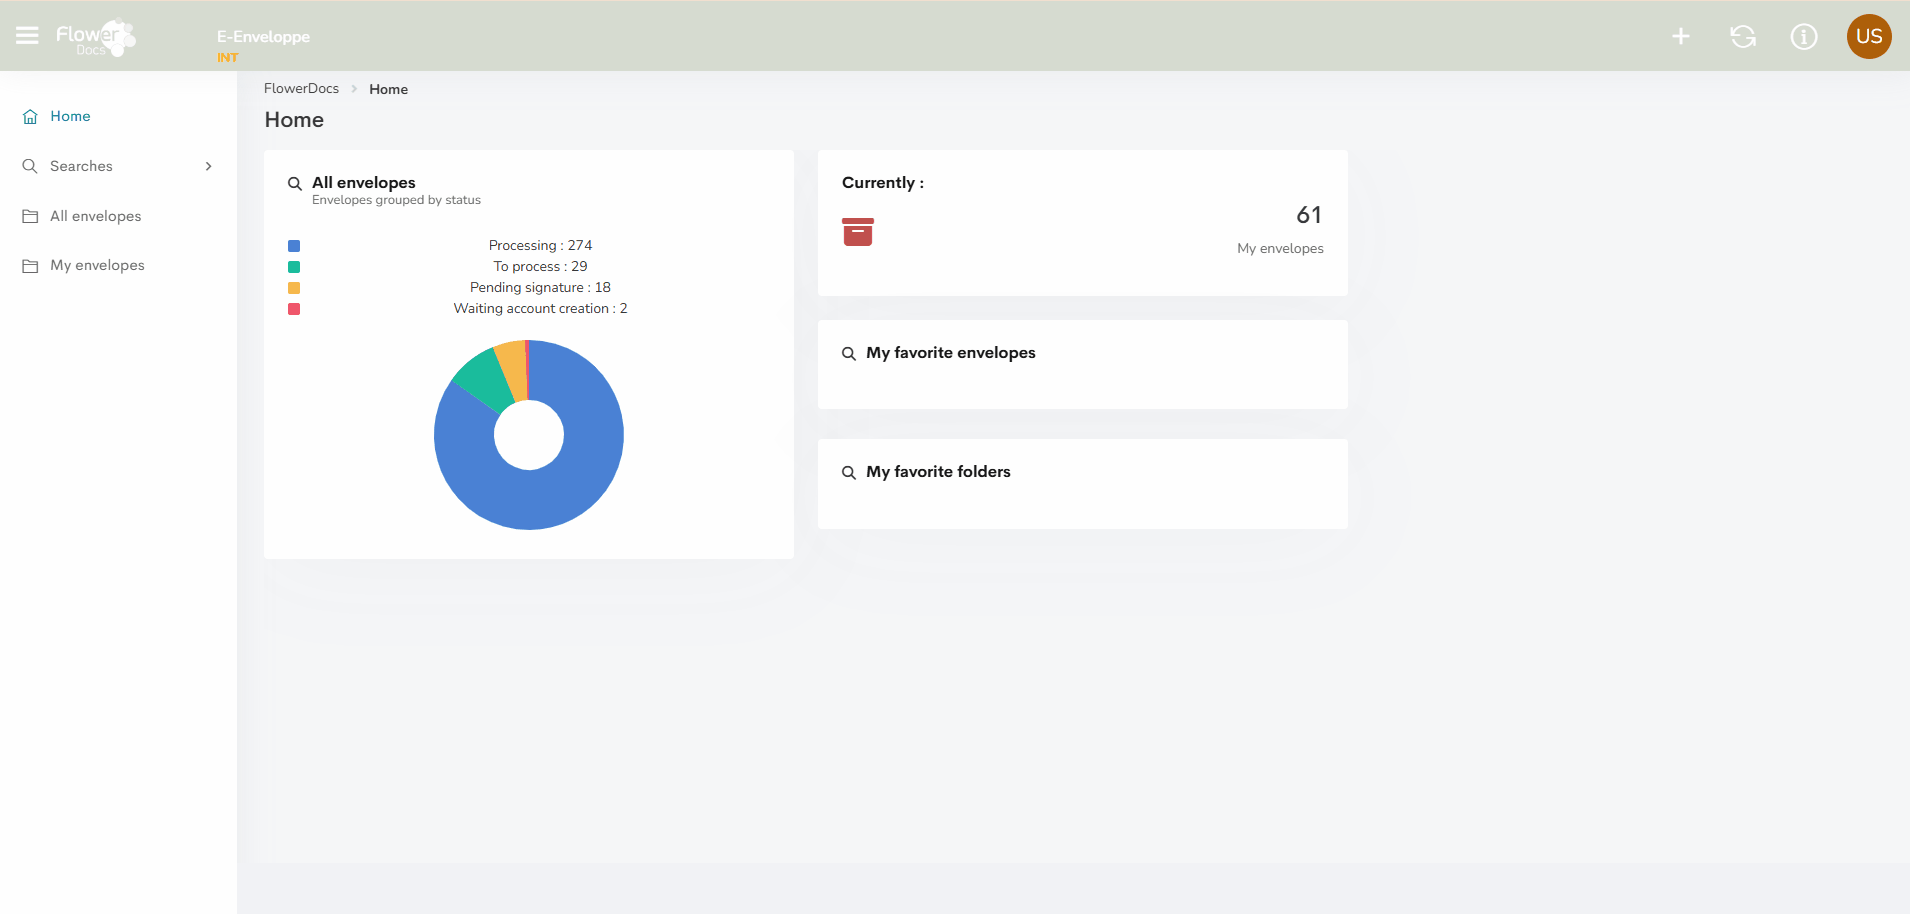Click the green To process donut slice
Screen dimensions: 1910x914
483,382
